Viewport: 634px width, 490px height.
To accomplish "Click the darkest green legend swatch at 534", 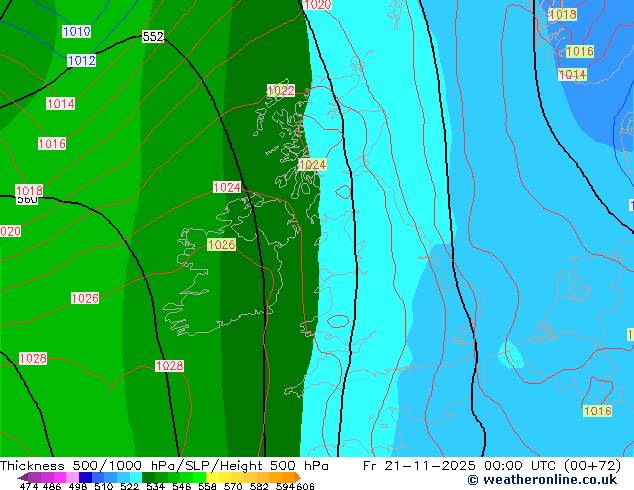I will pyautogui.click(x=149, y=477).
